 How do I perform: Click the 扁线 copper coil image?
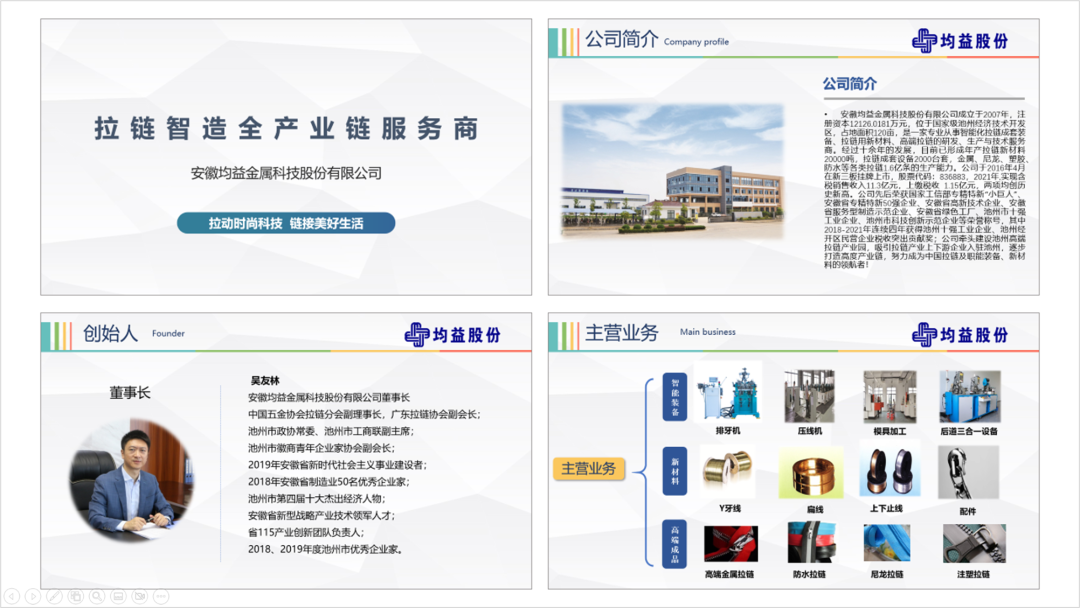[x=811, y=473]
